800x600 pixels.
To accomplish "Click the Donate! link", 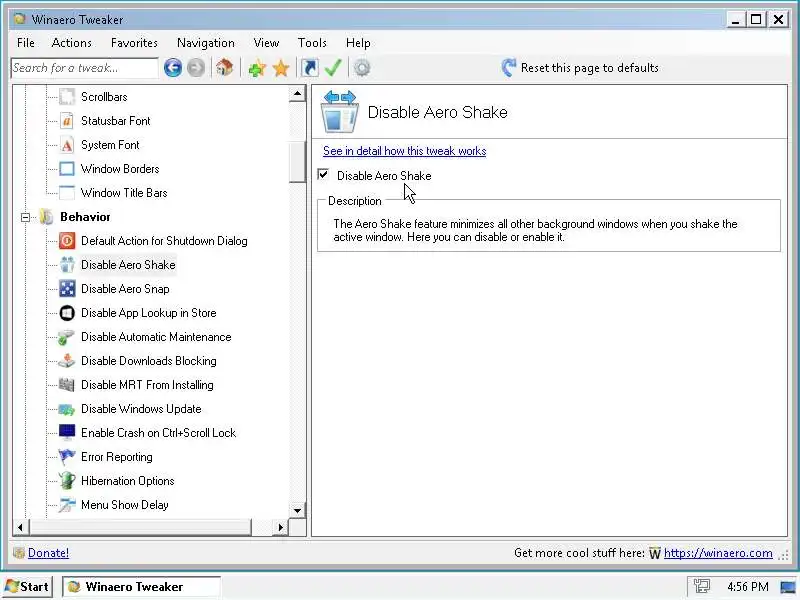I will [48, 553].
